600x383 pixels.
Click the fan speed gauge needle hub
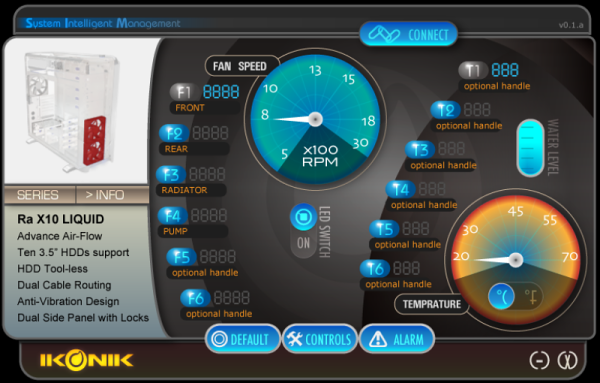pos(315,119)
